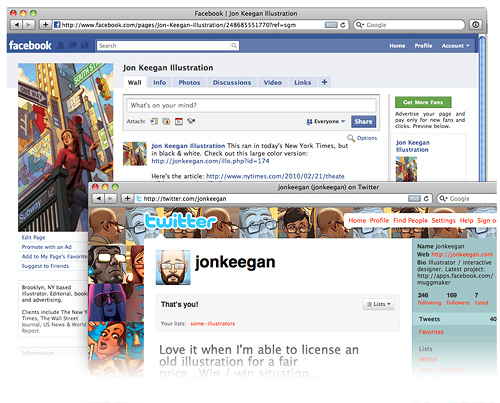500x403 pixels.
Task: Open Favorites in Twitter sidebar
Action: pos(431,332)
